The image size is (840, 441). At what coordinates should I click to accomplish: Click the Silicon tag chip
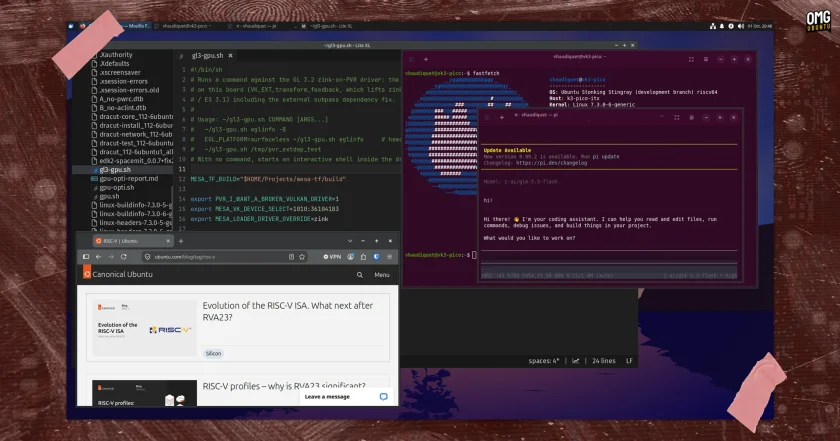tap(213, 354)
